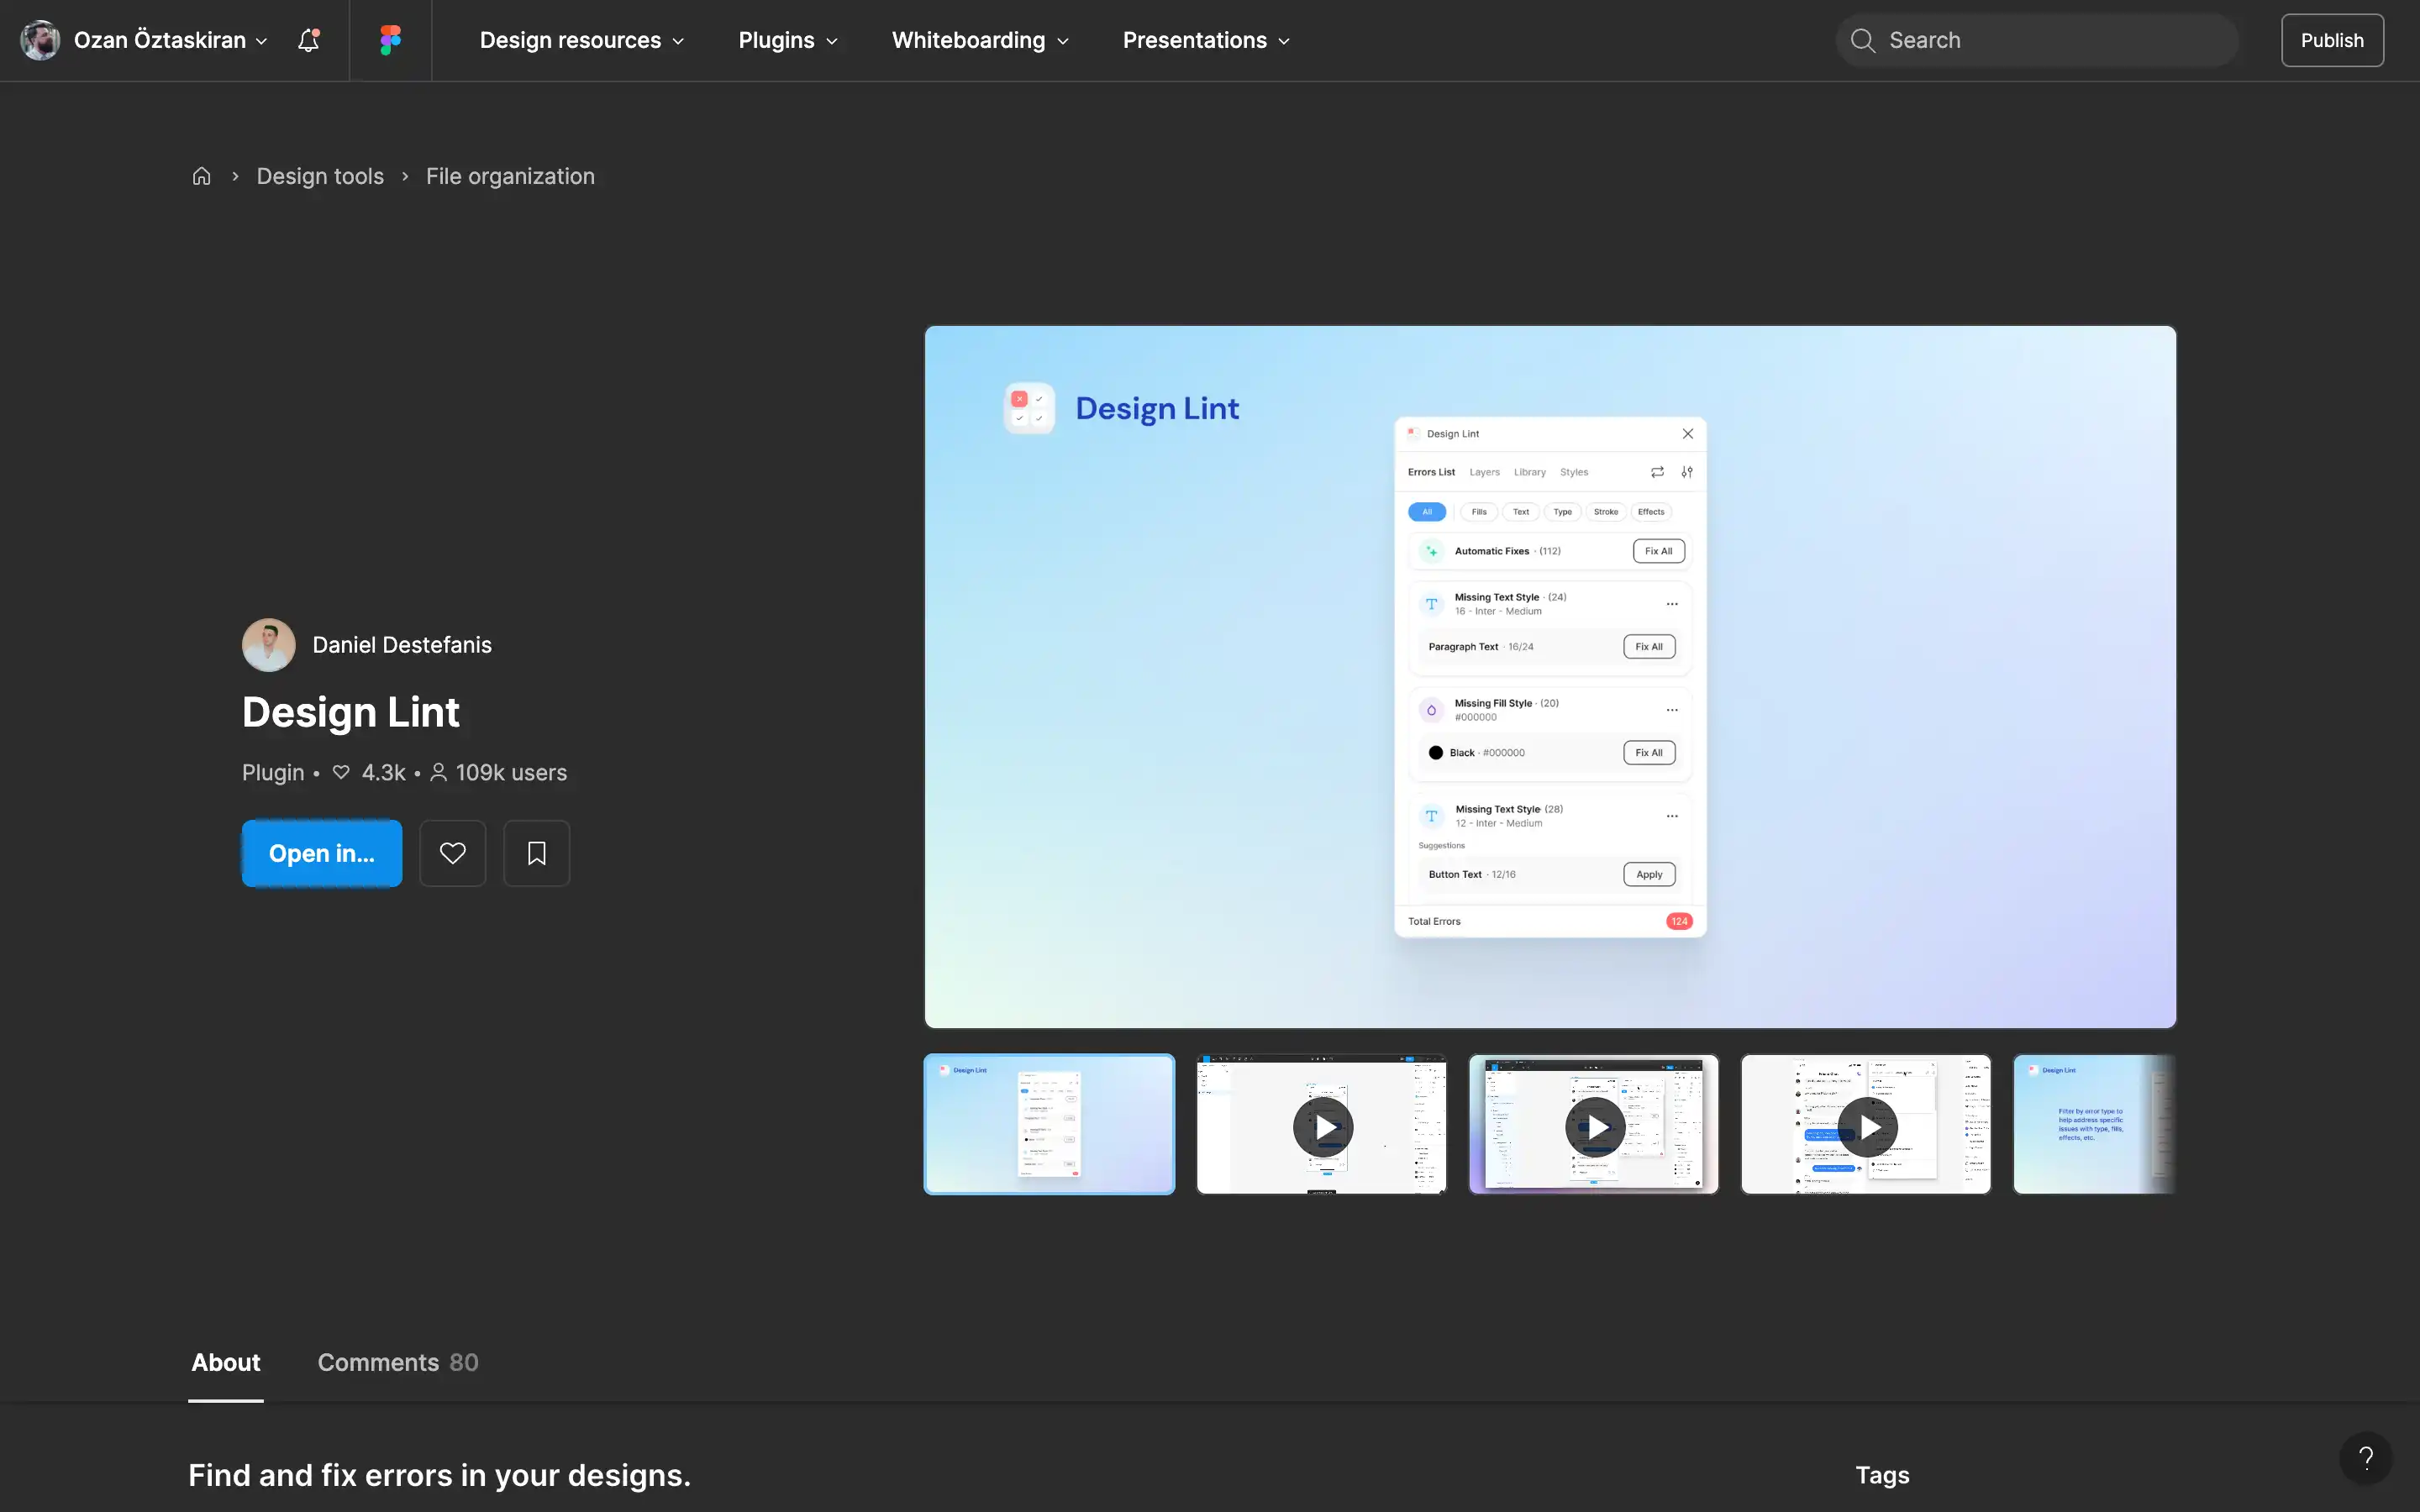Save the plugin with the bookmark button

[x=537, y=853]
